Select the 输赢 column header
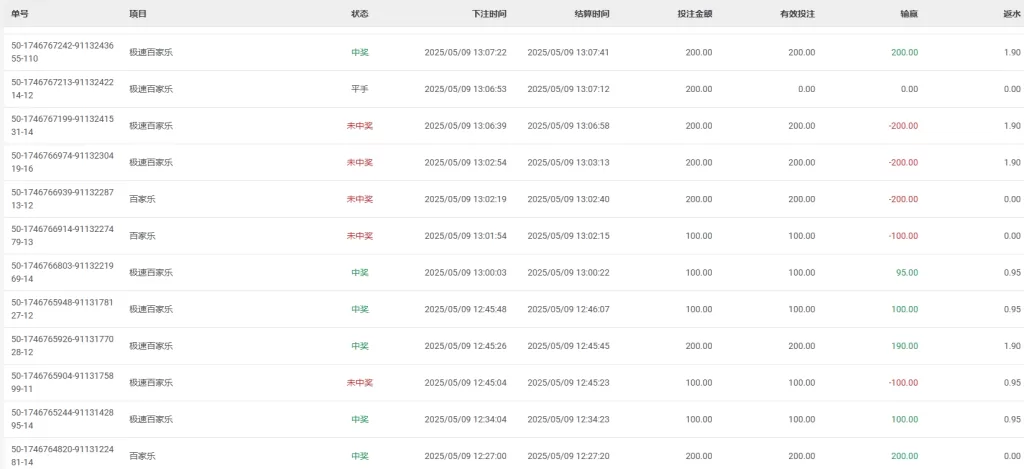 pyautogui.click(x=909, y=13)
